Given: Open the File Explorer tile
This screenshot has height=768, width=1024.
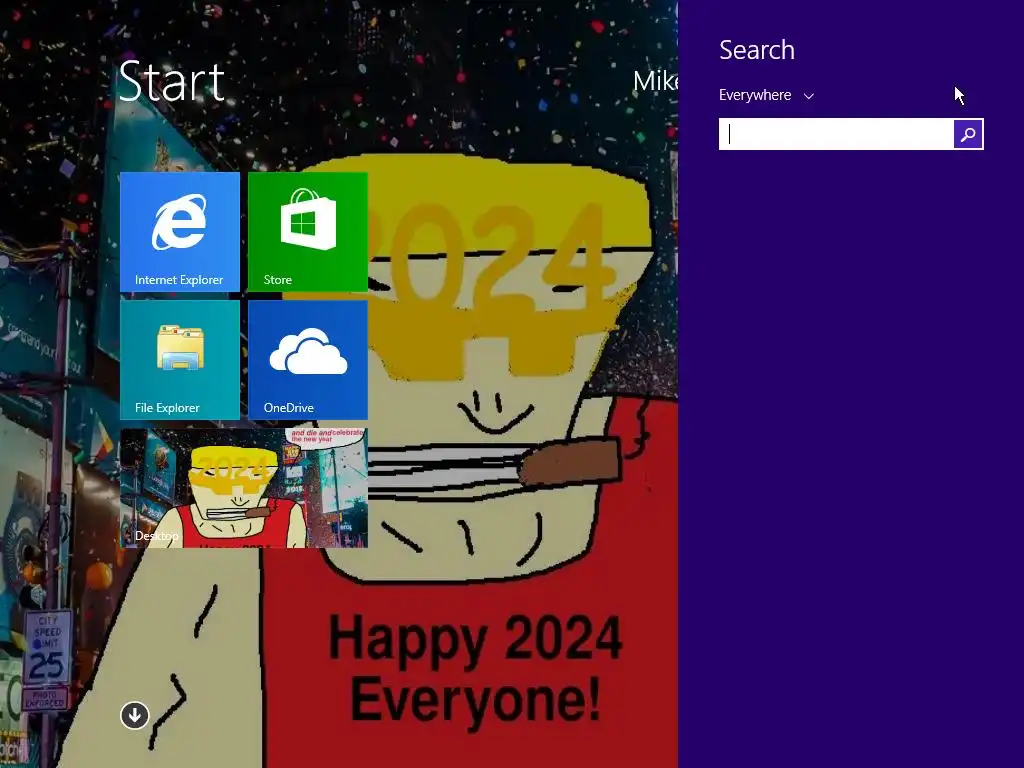Looking at the screenshot, I should tap(180, 360).
